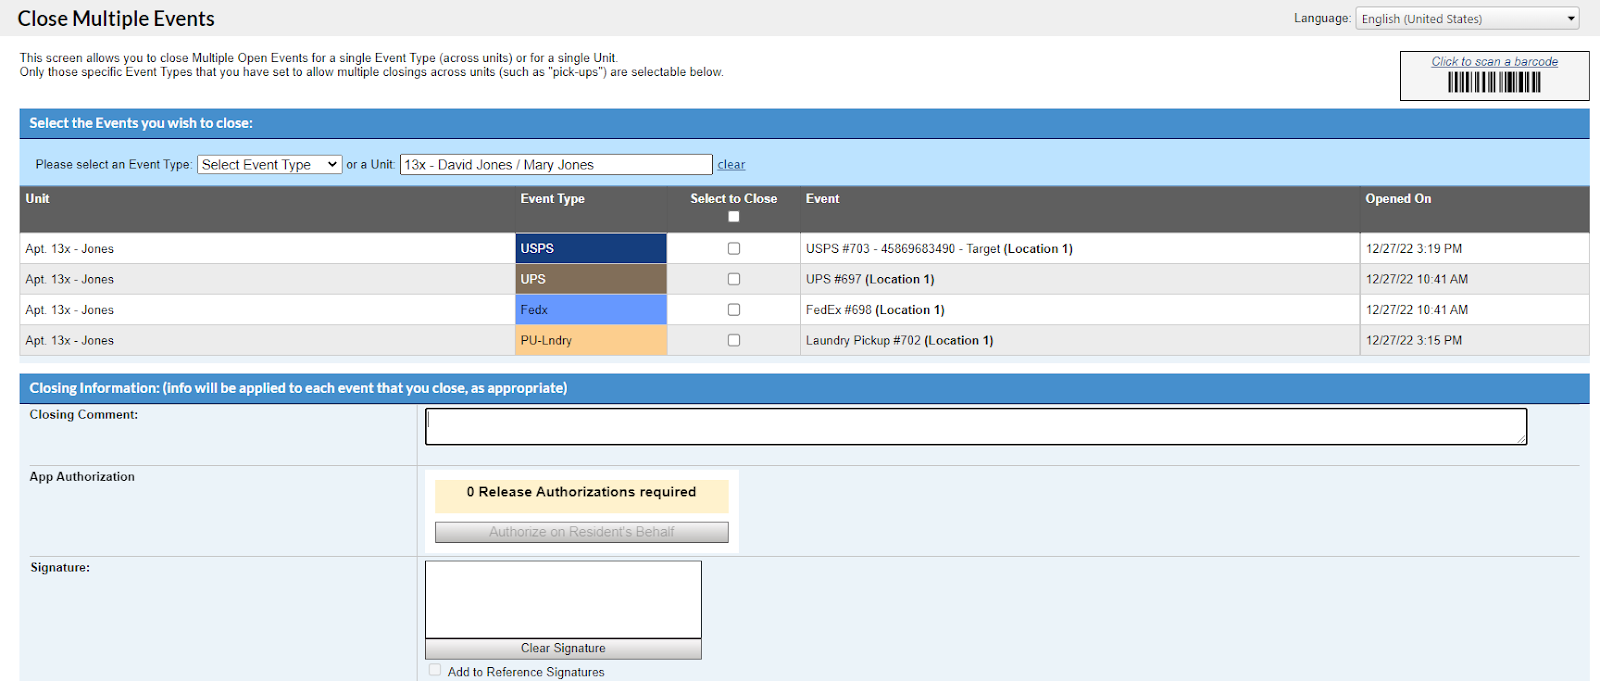Click 'Laundry Pickup #702 (Location 1)' event text

pos(899,341)
